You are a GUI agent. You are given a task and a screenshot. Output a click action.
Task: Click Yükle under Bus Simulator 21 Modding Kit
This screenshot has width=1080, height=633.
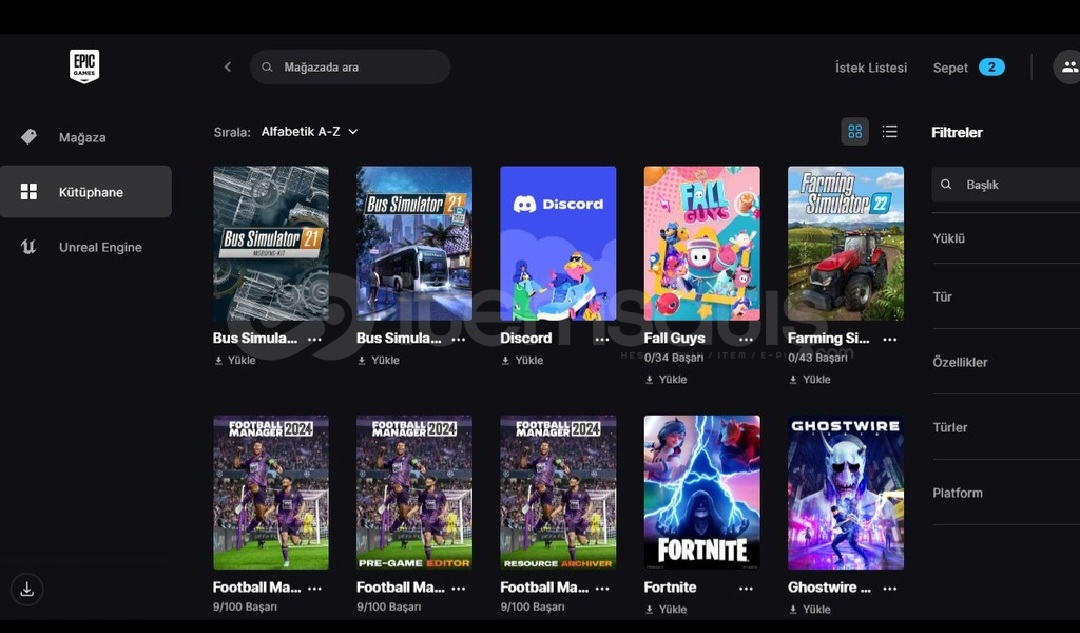235,360
